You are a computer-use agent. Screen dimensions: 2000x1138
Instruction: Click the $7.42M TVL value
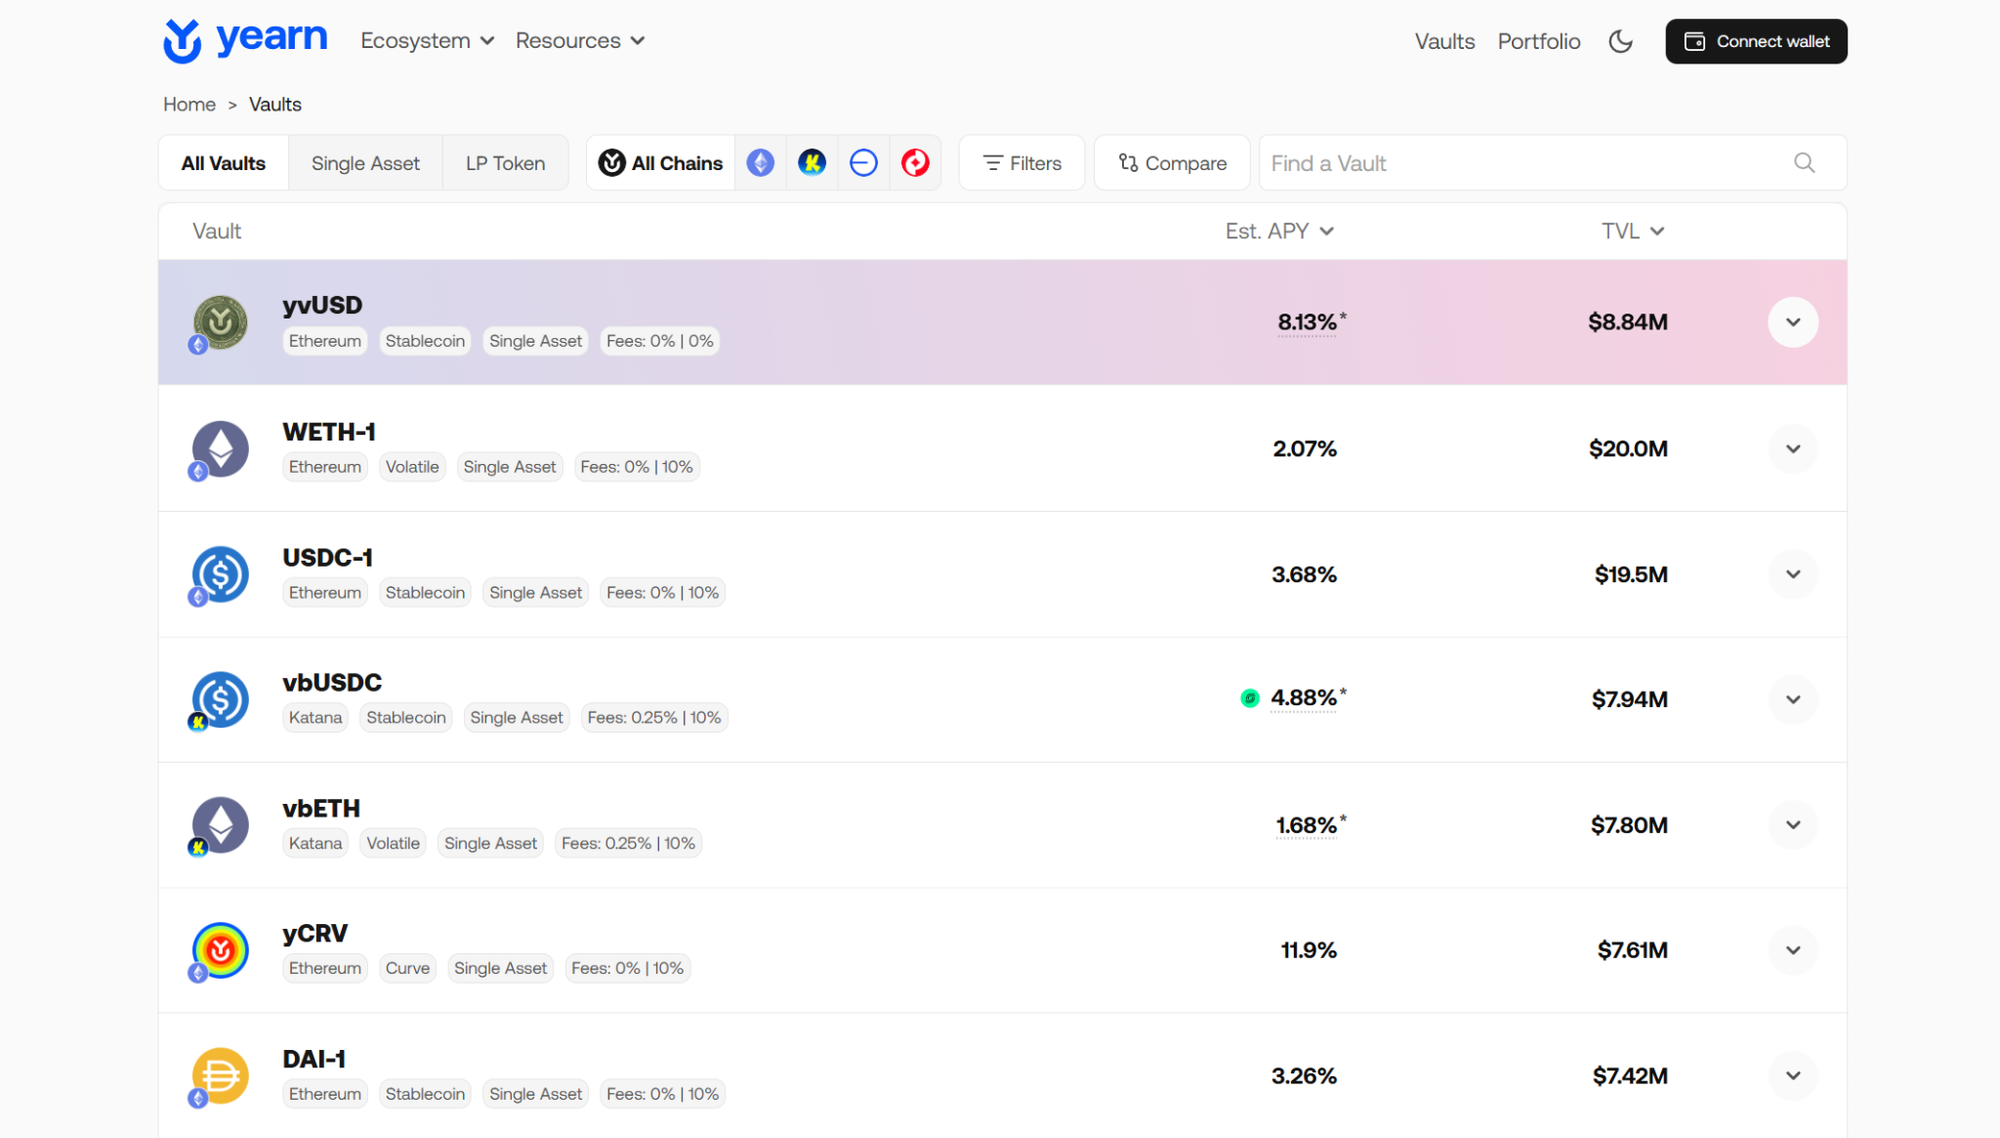tap(1630, 1076)
